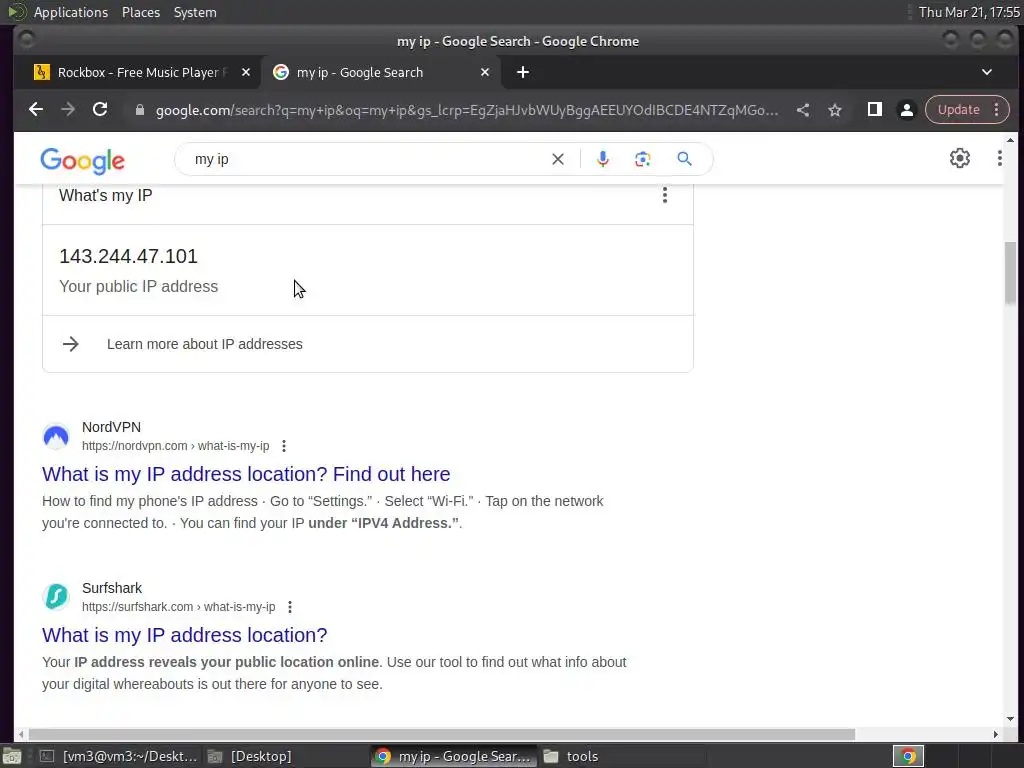Click the Thu Mar 21 clock
The image size is (1024, 768).
pyautogui.click(x=969, y=12)
